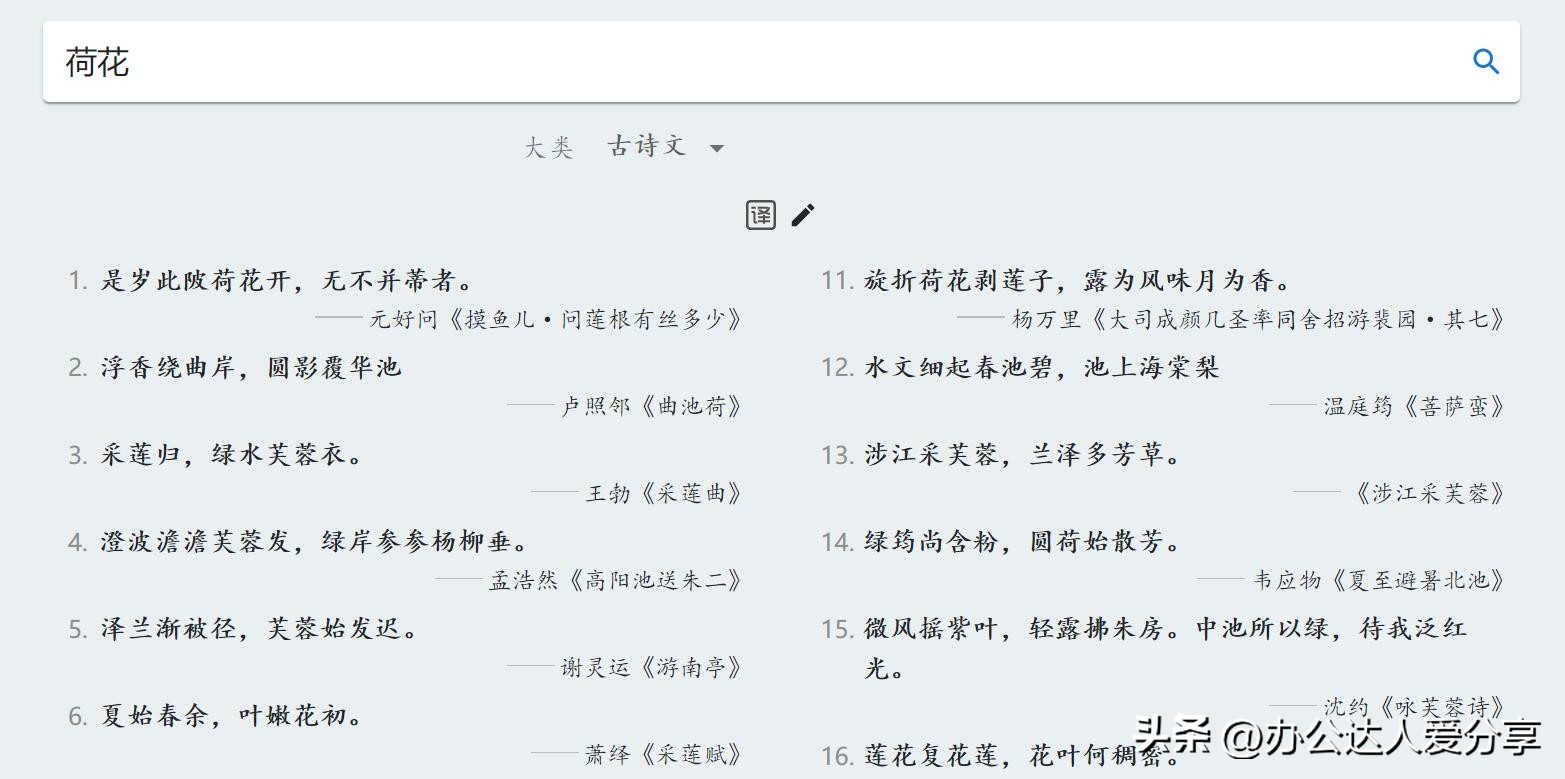Click the 大类 category label
Screen dimensions: 1565x779
coord(548,146)
